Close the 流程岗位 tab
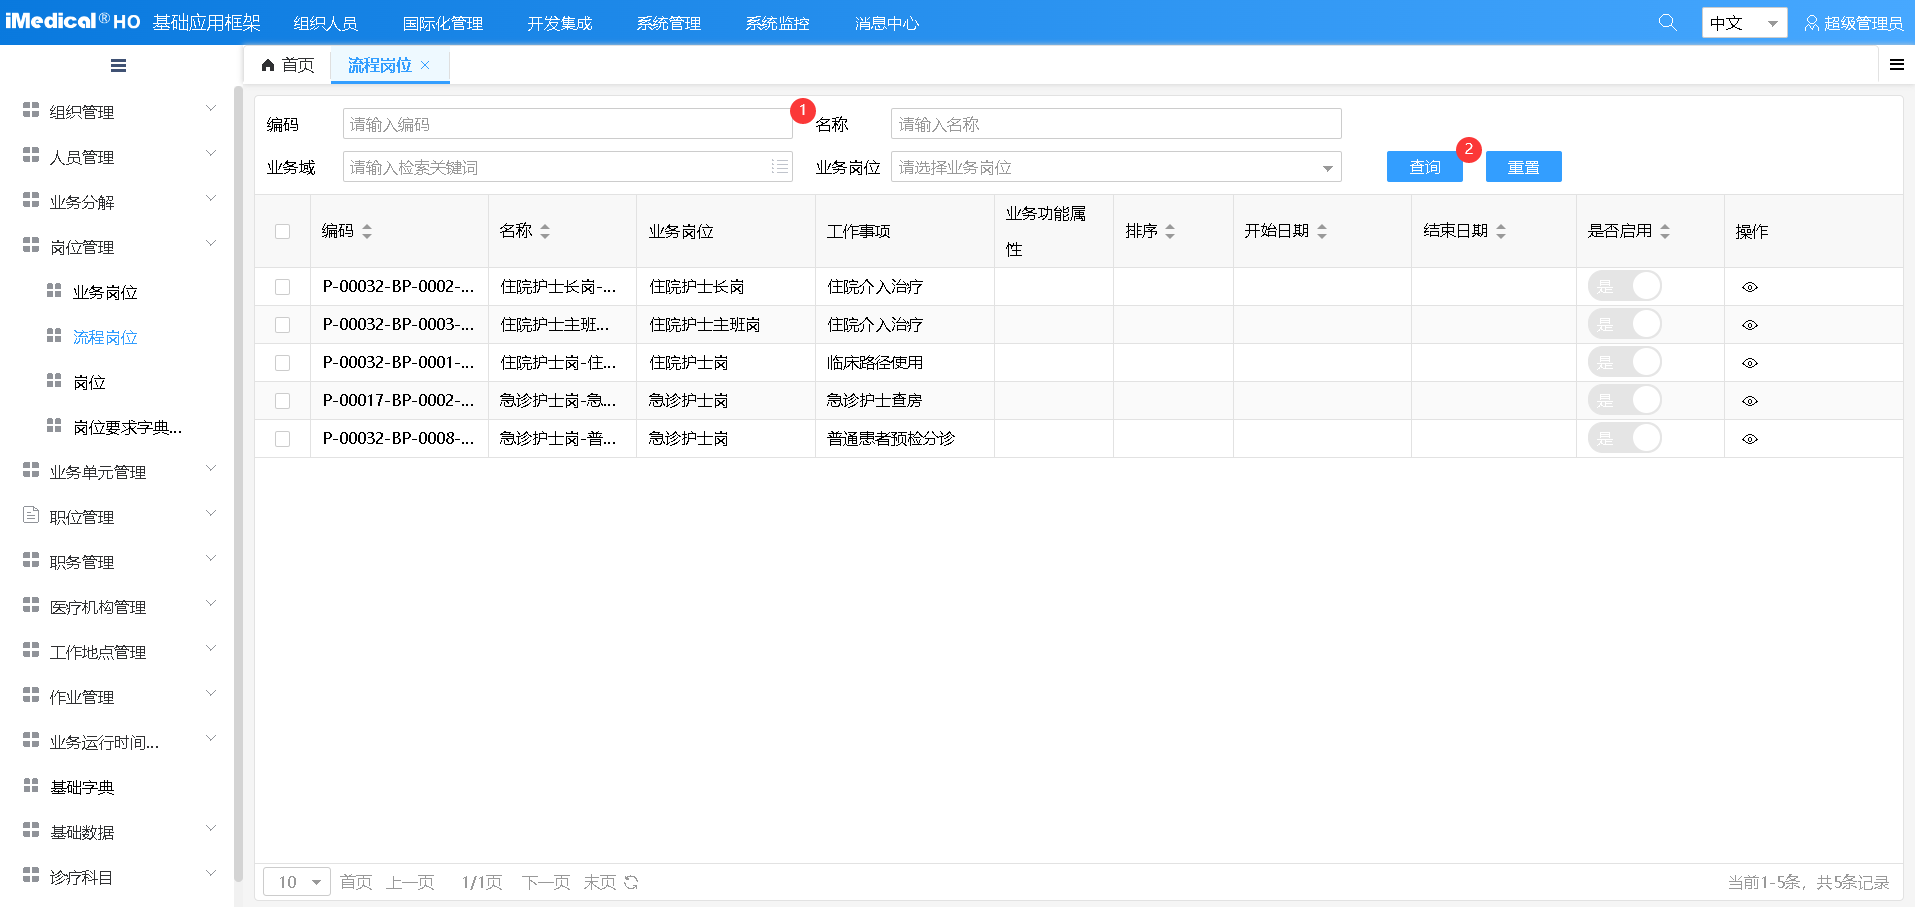 (x=425, y=65)
